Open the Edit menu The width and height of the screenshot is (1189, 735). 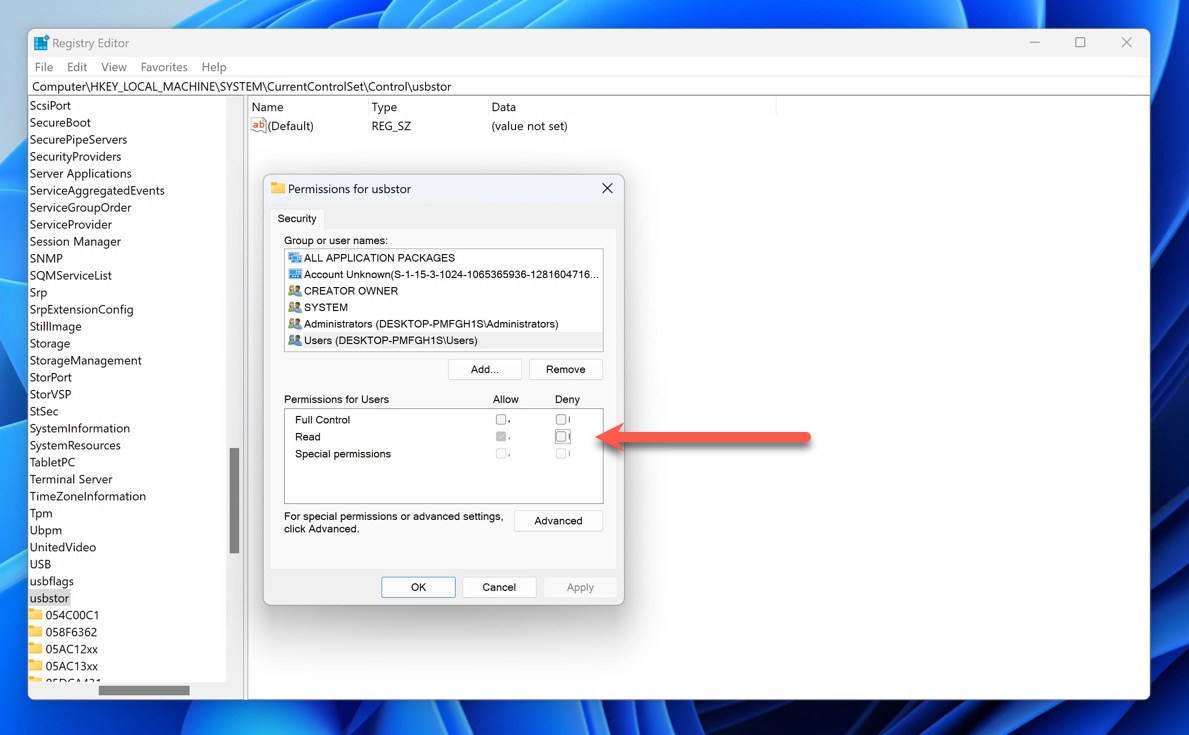click(77, 67)
